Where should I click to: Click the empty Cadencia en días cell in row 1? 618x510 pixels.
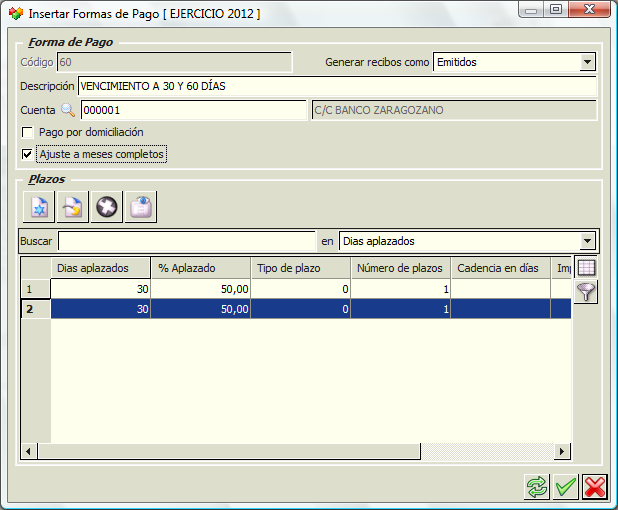pyautogui.click(x=501, y=289)
